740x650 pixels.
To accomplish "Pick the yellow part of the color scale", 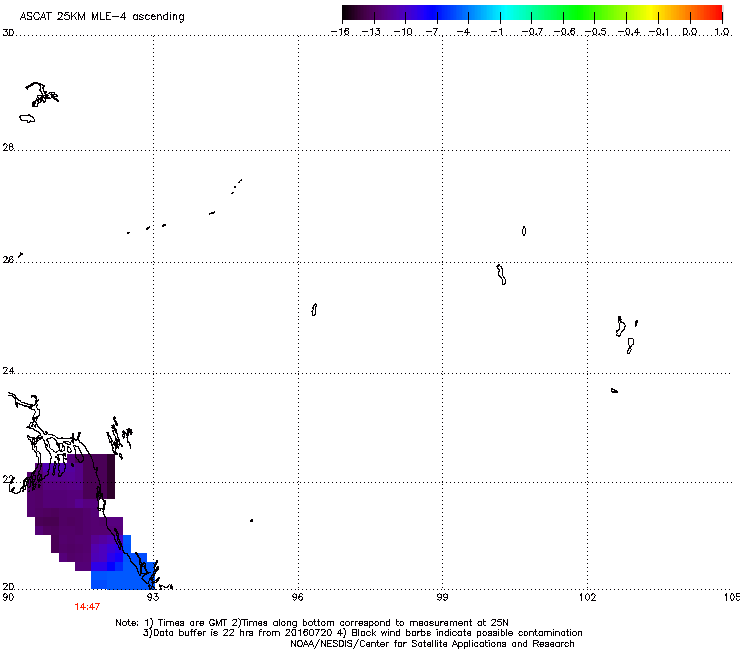I will pos(649,12).
